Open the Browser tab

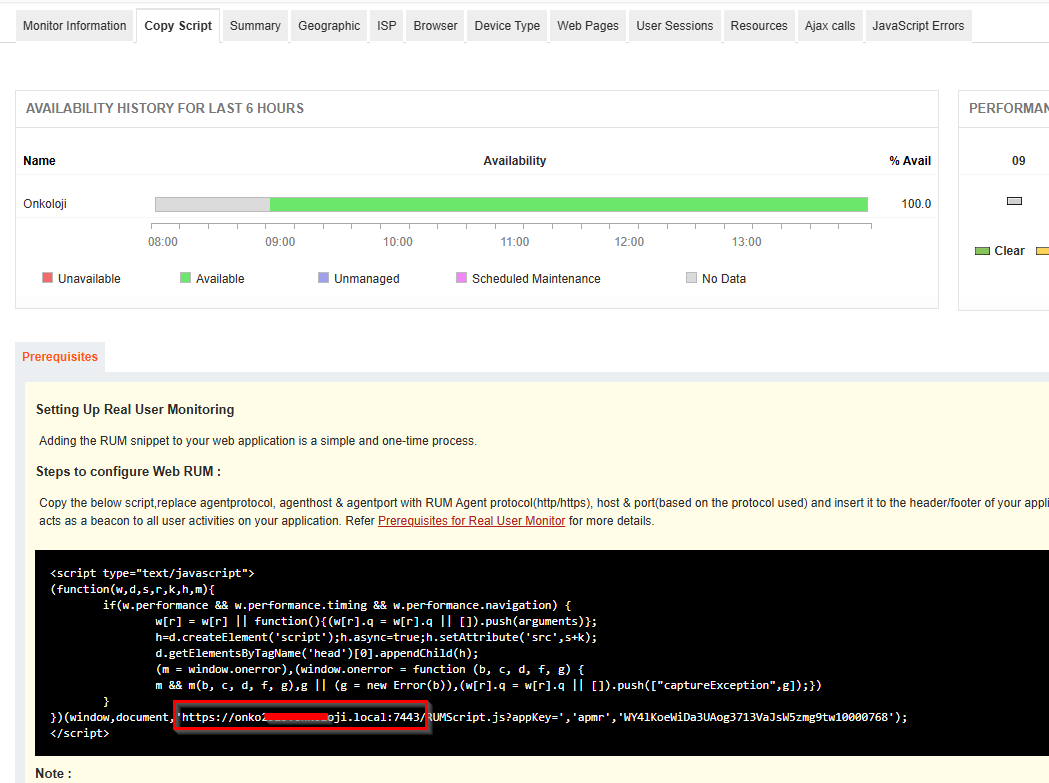click(436, 26)
